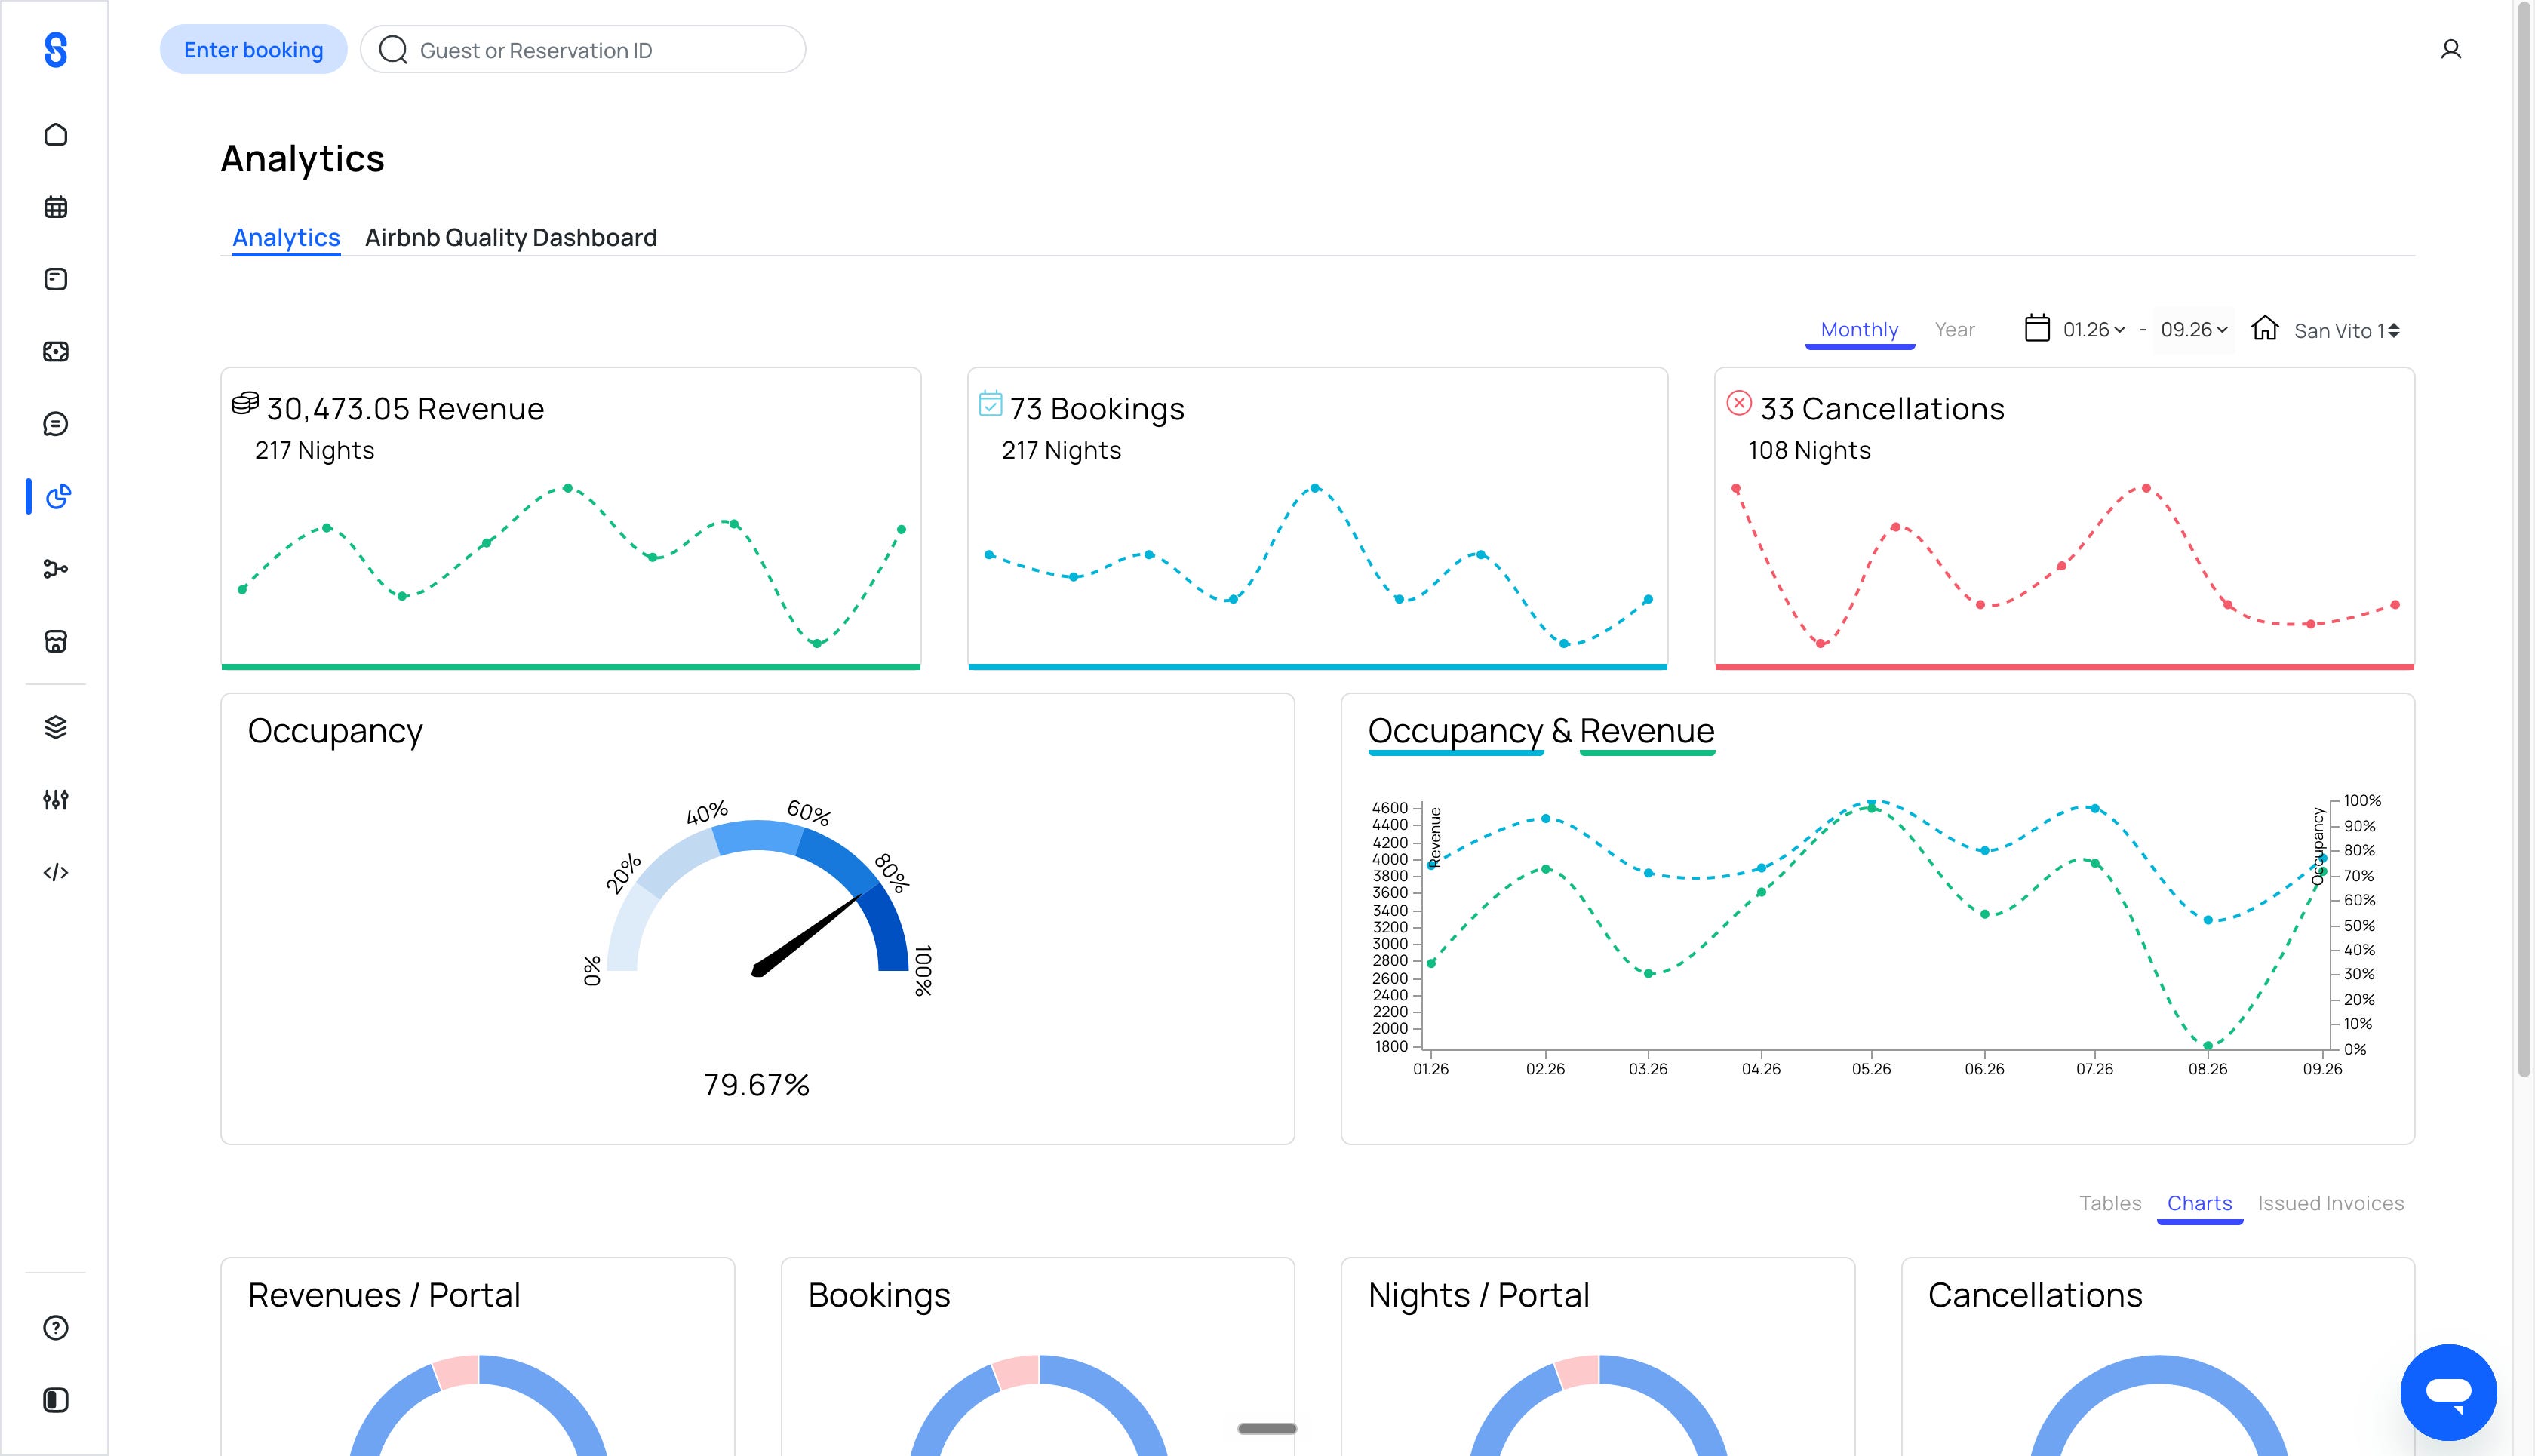Viewport: 2535px width, 1456px height.
Task: Open the help question mark icon
Action: point(56,1327)
